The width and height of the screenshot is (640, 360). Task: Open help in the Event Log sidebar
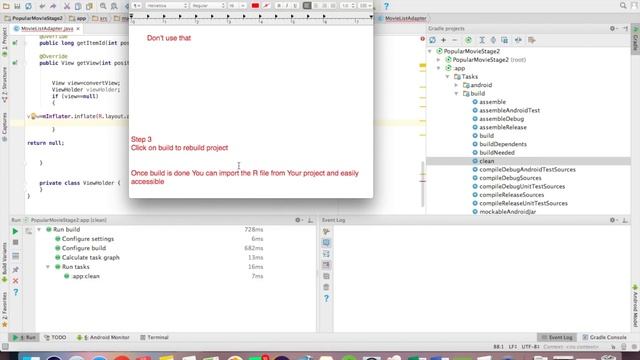pyautogui.click(x=326, y=299)
